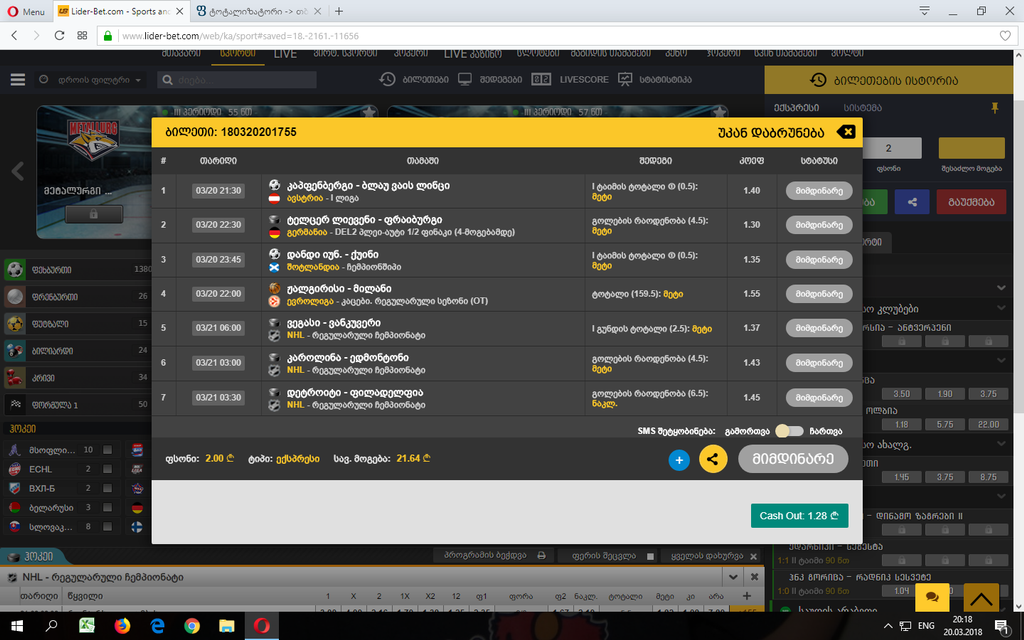1024x640 pixels.
Task: Close the NHL league panel with X
Action: coord(754,577)
